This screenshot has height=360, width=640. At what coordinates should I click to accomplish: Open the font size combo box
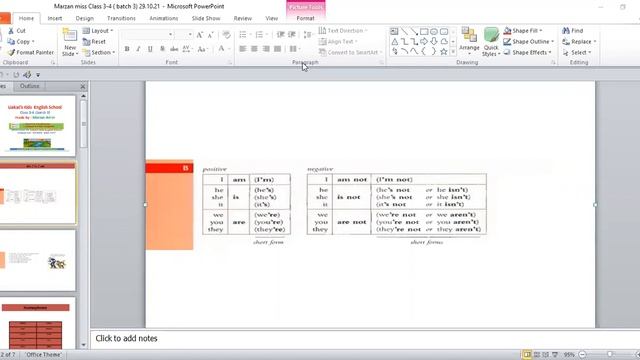coord(184,35)
